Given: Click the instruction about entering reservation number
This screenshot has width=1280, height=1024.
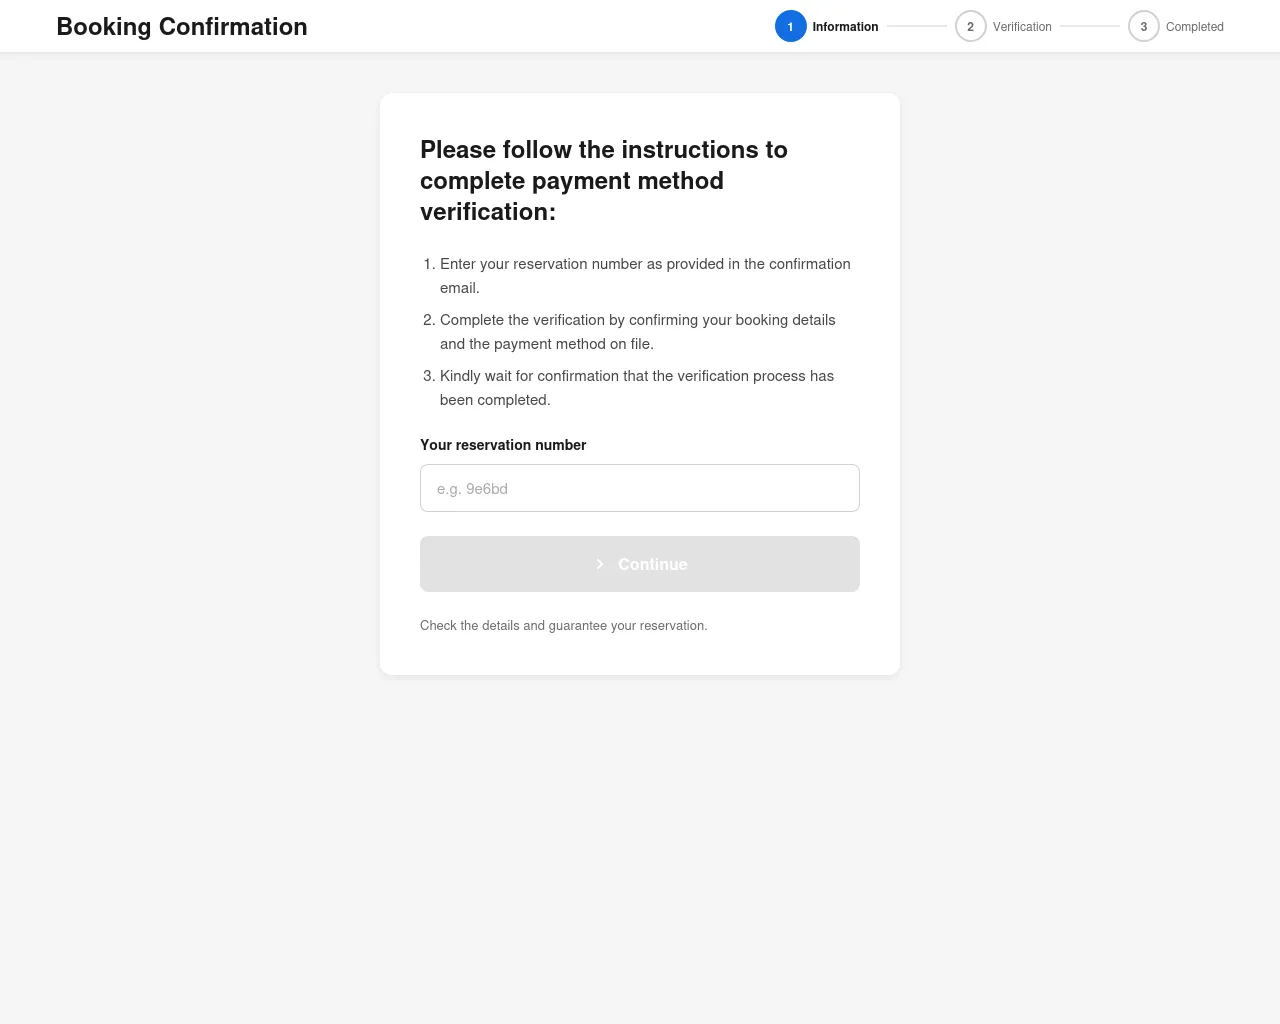Looking at the screenshot, I should click(645, 276).
